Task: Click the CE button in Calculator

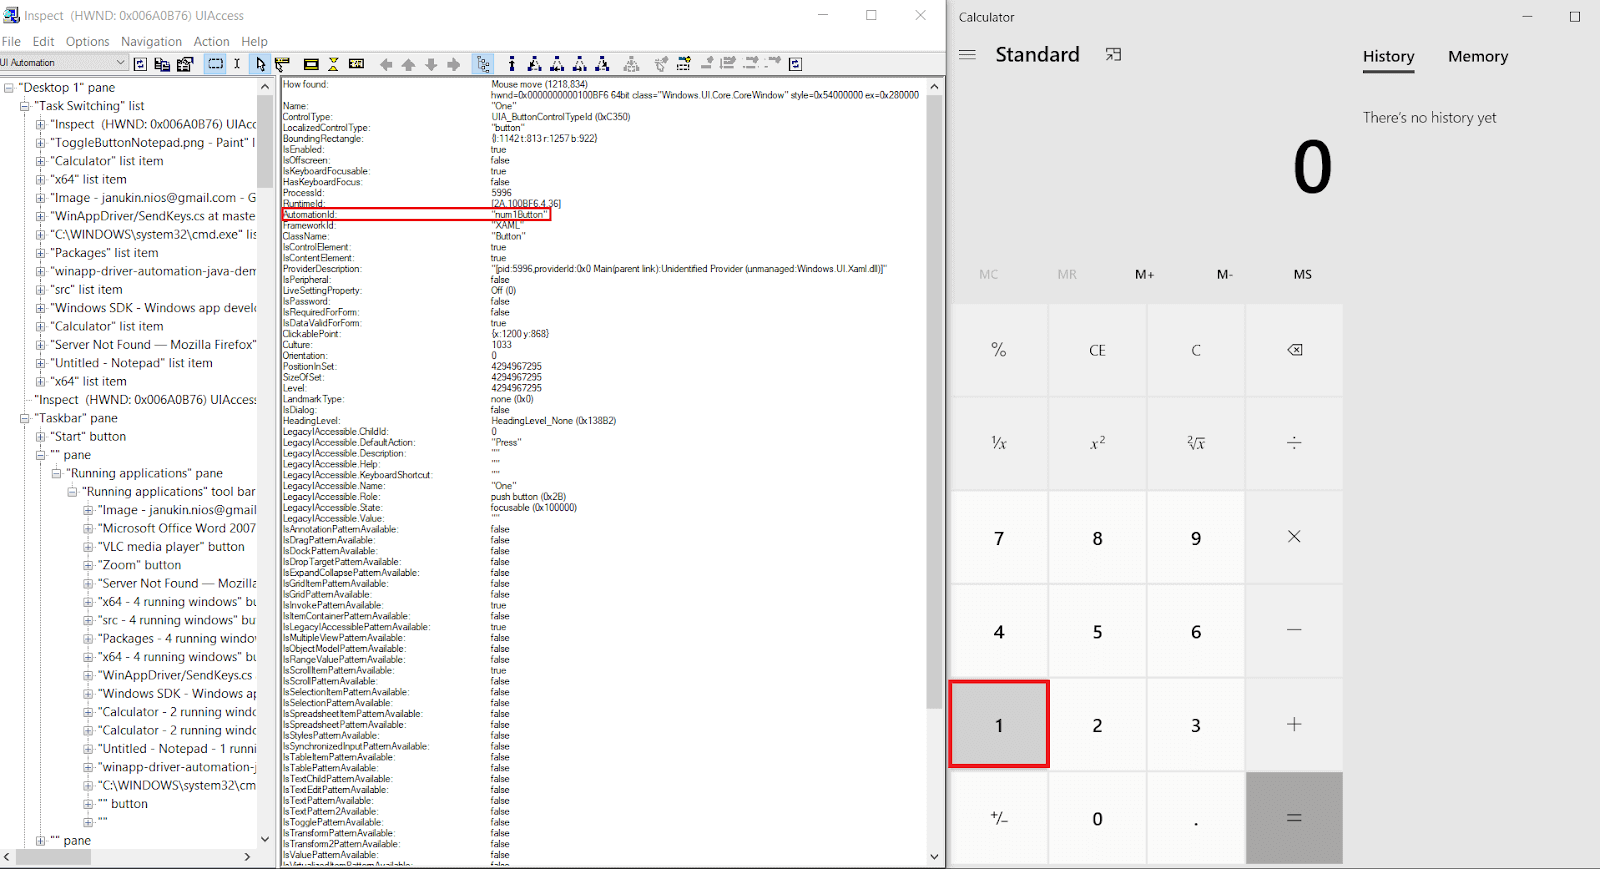Action: [x=1097, y=350]
